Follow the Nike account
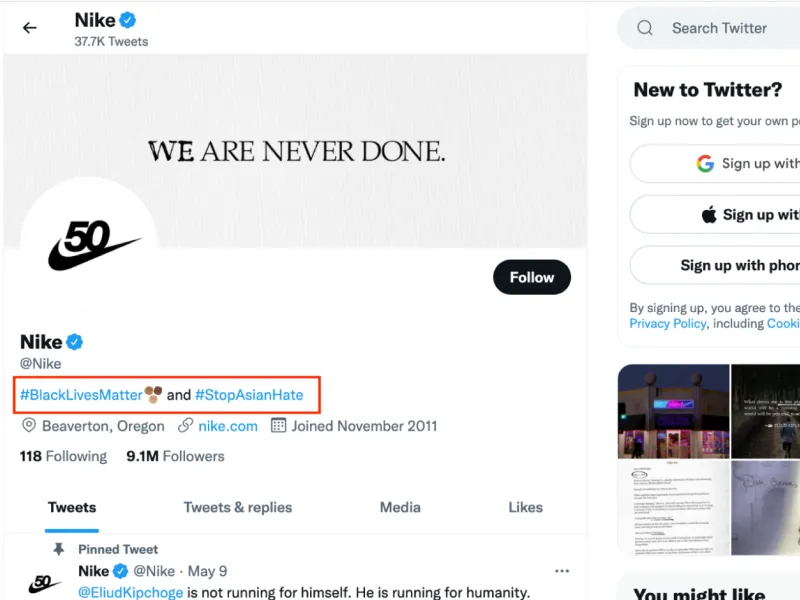 (531, 277)
